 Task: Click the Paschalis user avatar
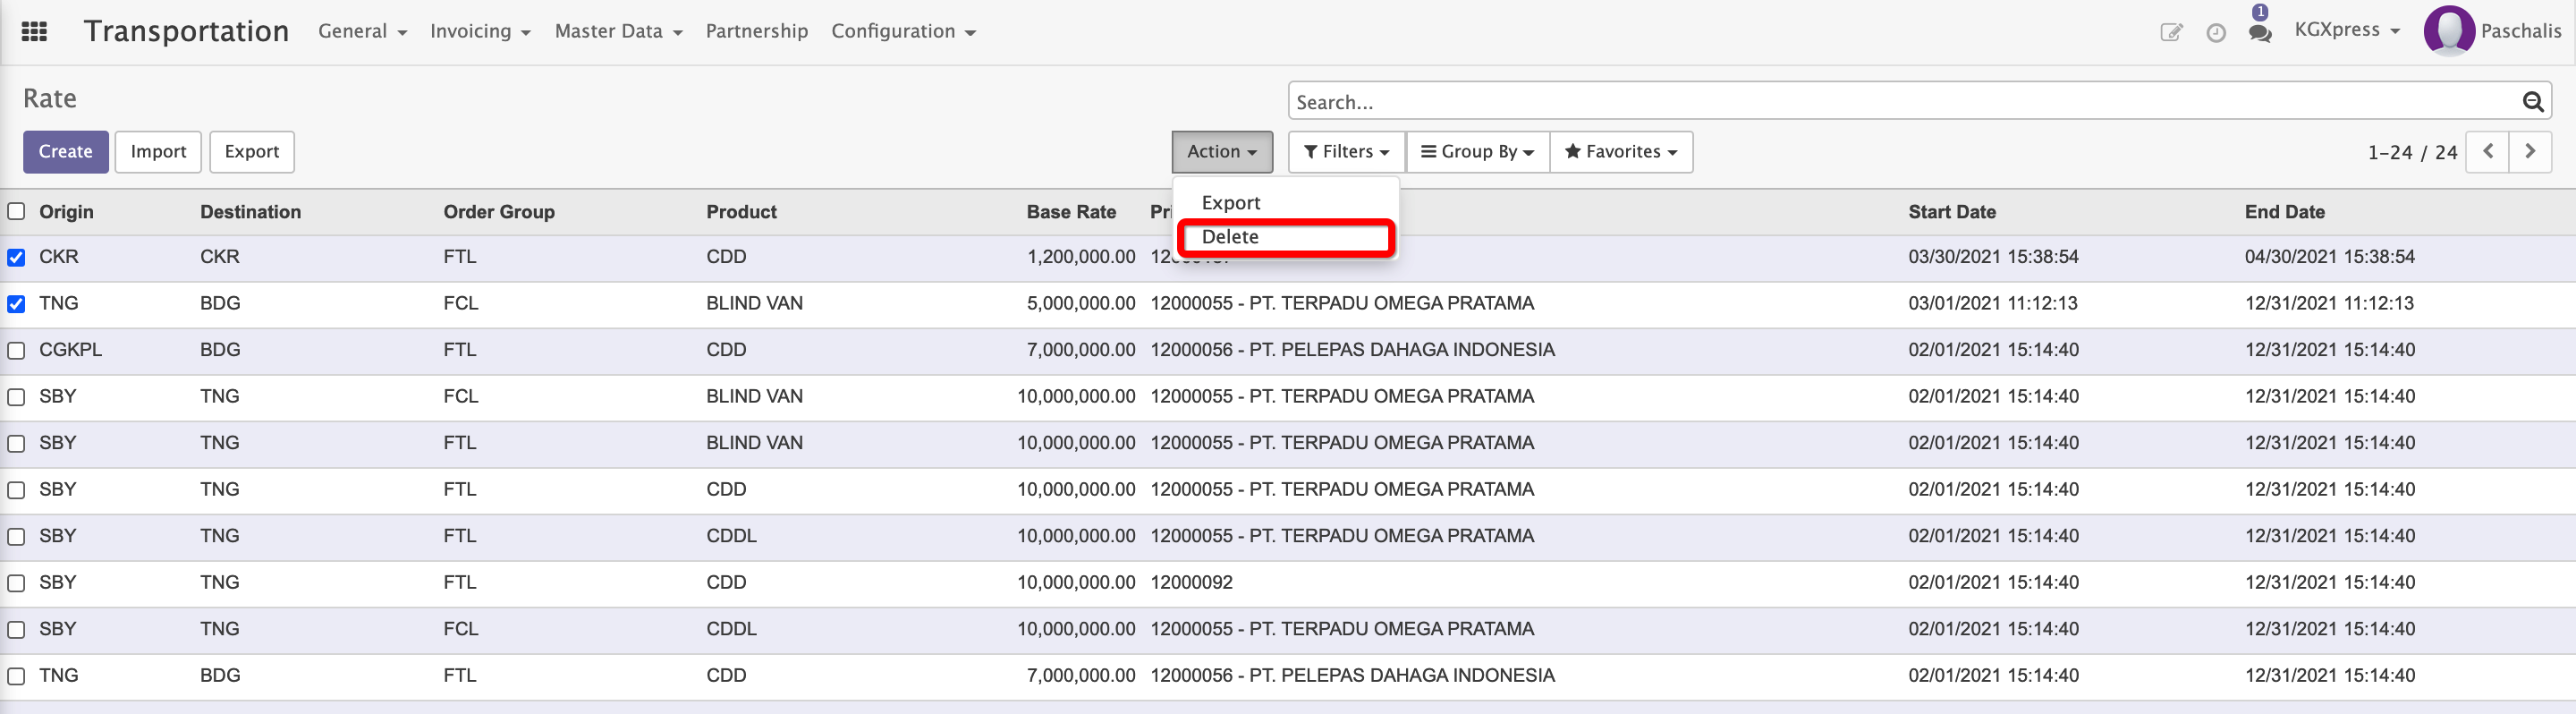2449,30
